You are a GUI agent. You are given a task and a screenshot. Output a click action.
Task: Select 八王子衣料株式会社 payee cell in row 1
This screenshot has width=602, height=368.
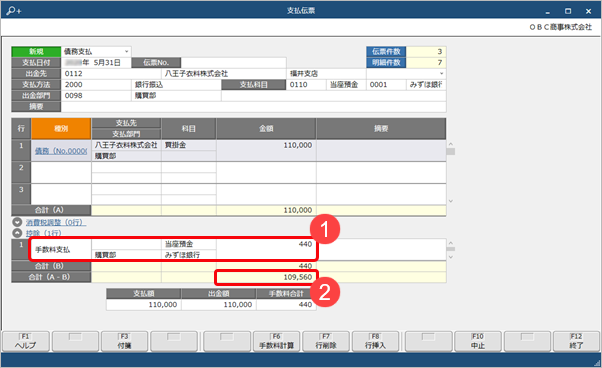click(x=126, y=145)
